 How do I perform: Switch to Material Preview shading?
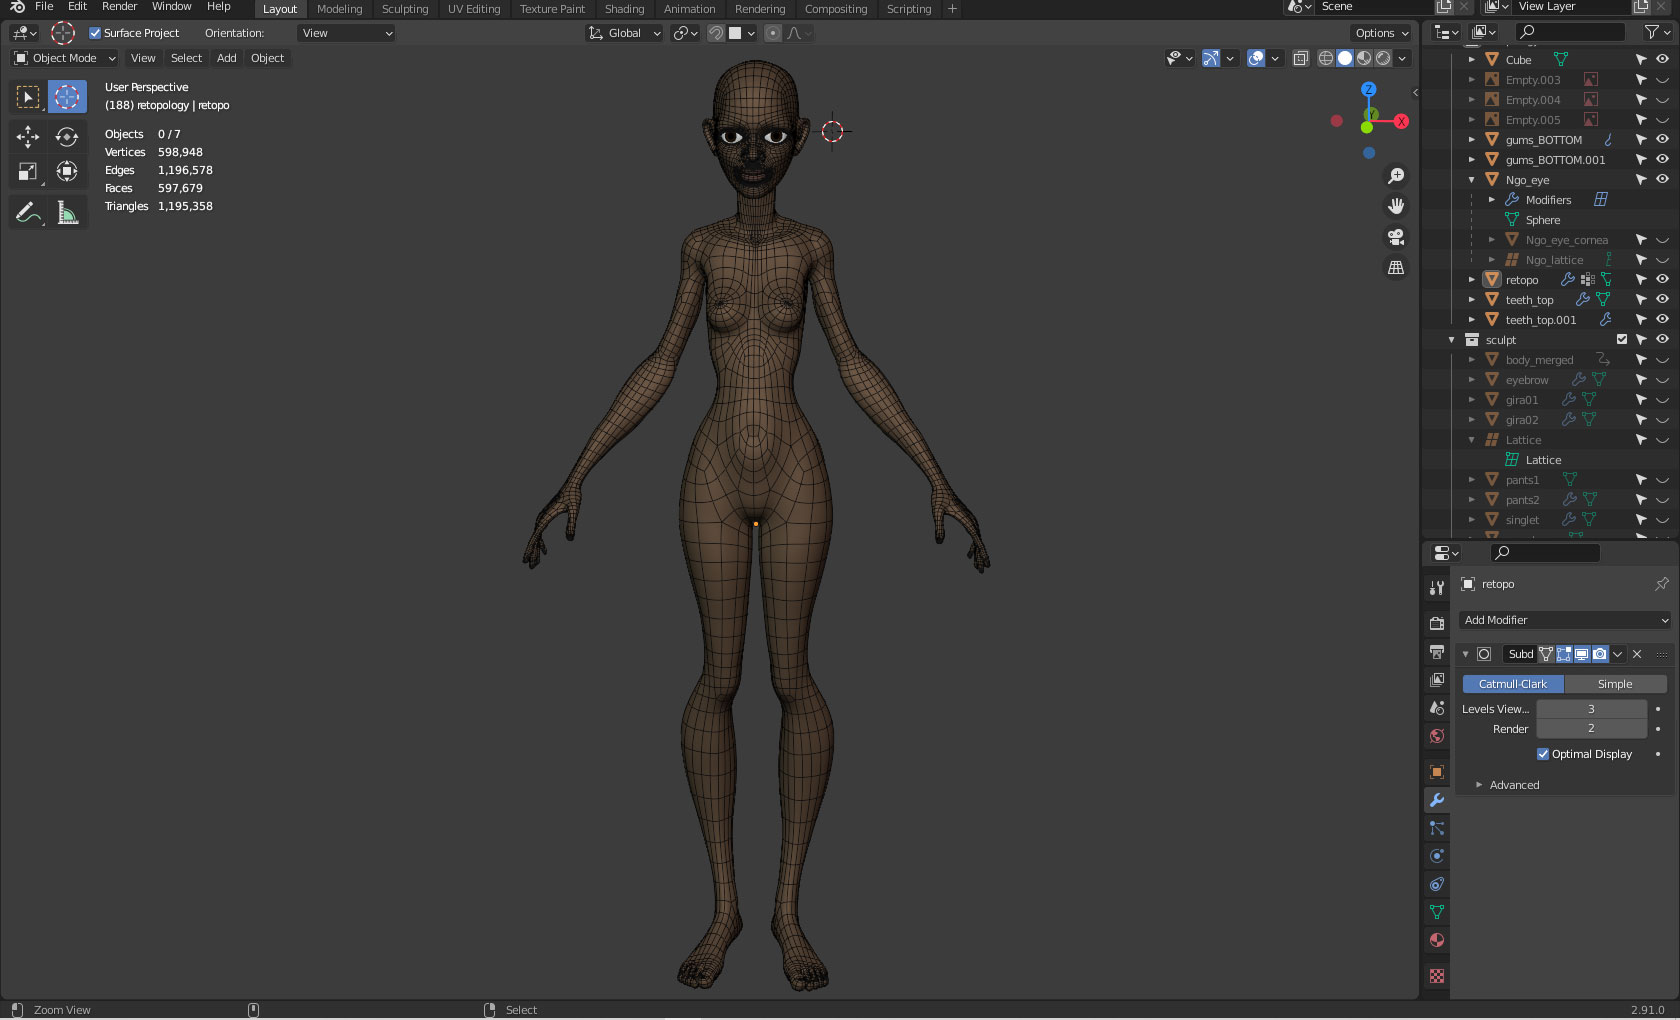1364,58
